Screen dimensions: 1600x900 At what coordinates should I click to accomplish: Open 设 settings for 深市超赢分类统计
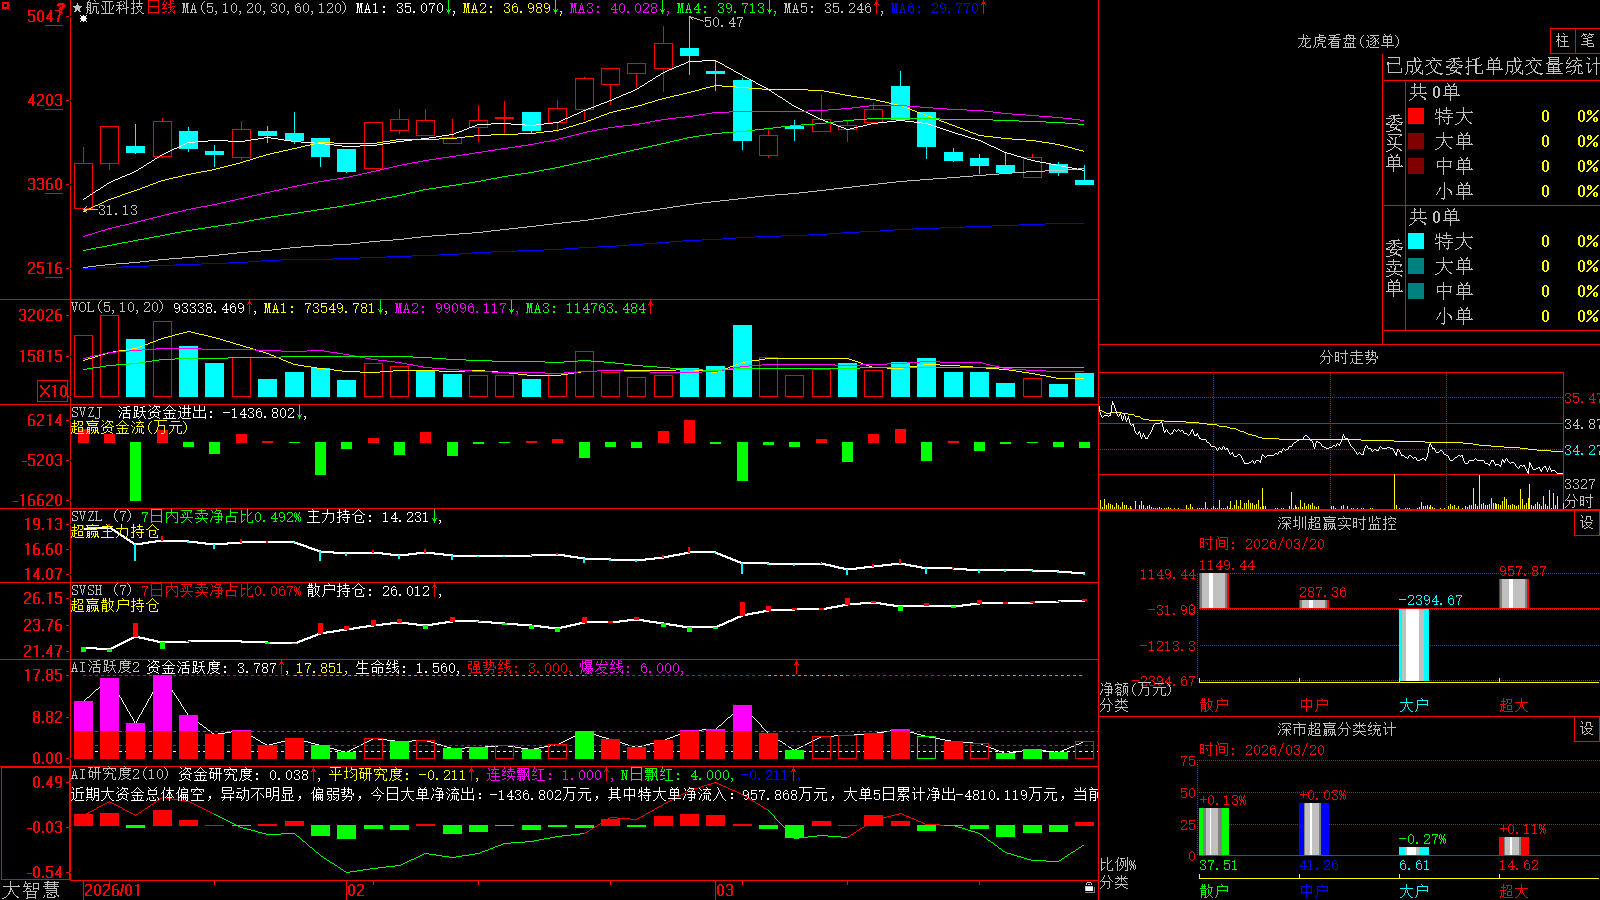[x=1587, y=729]
